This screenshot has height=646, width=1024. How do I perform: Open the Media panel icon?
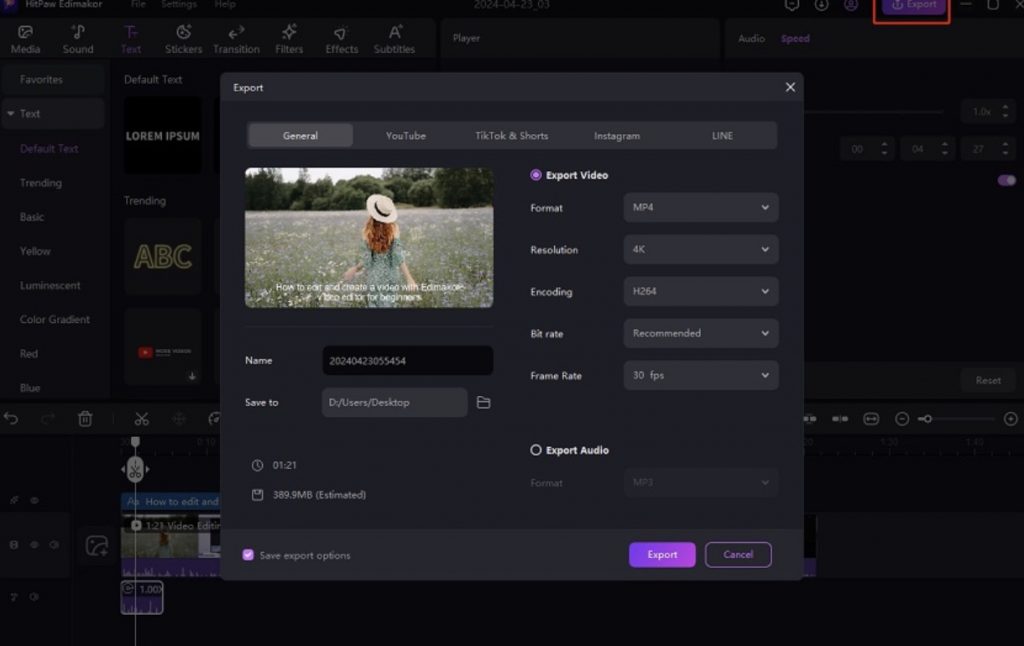point(25,33)
